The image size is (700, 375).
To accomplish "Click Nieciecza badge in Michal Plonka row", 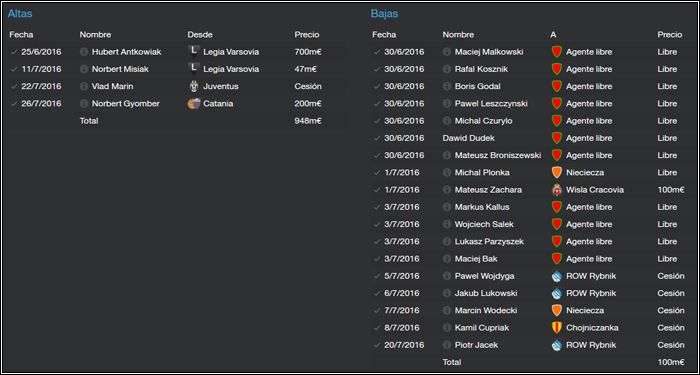I will [x=556, y=172].
